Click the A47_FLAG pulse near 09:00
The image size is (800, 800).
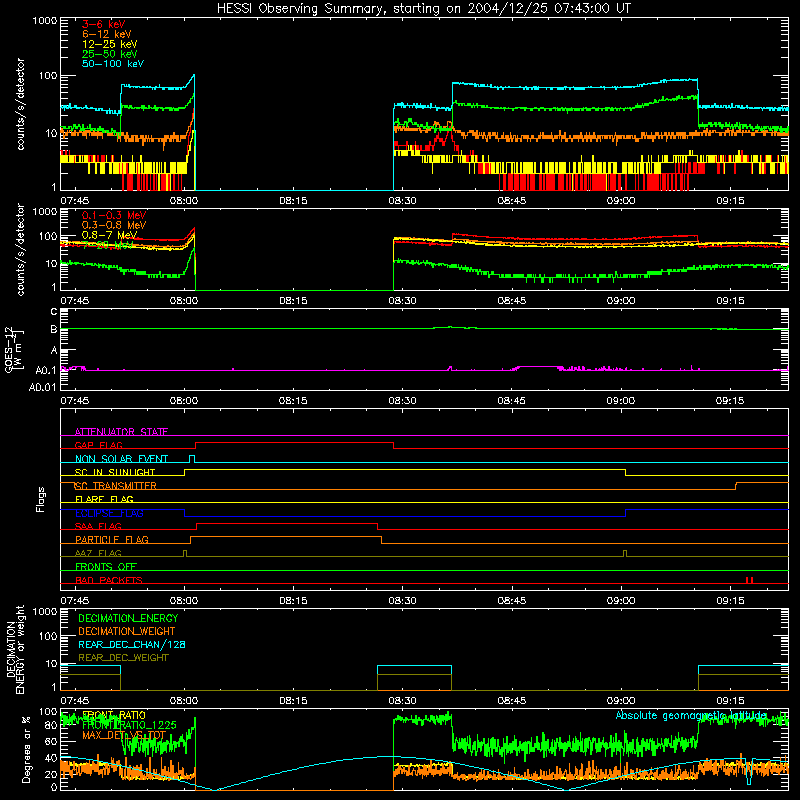click(x=625, y=554)
